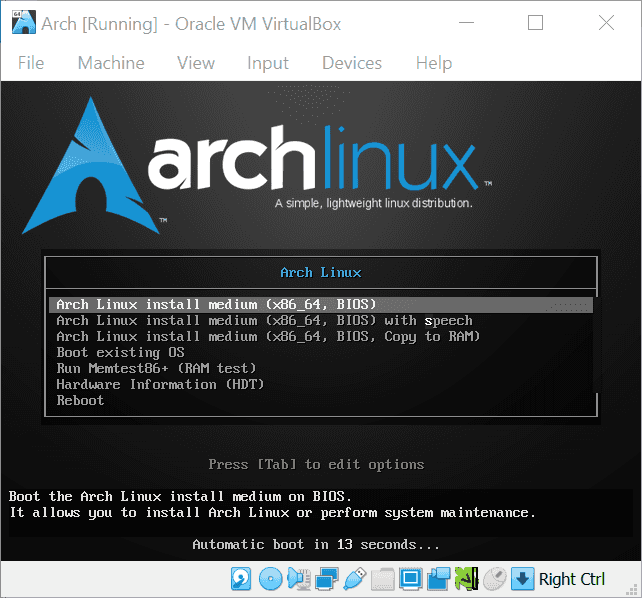
Task: Click the network adapters status icon
Action: point(326,579)
